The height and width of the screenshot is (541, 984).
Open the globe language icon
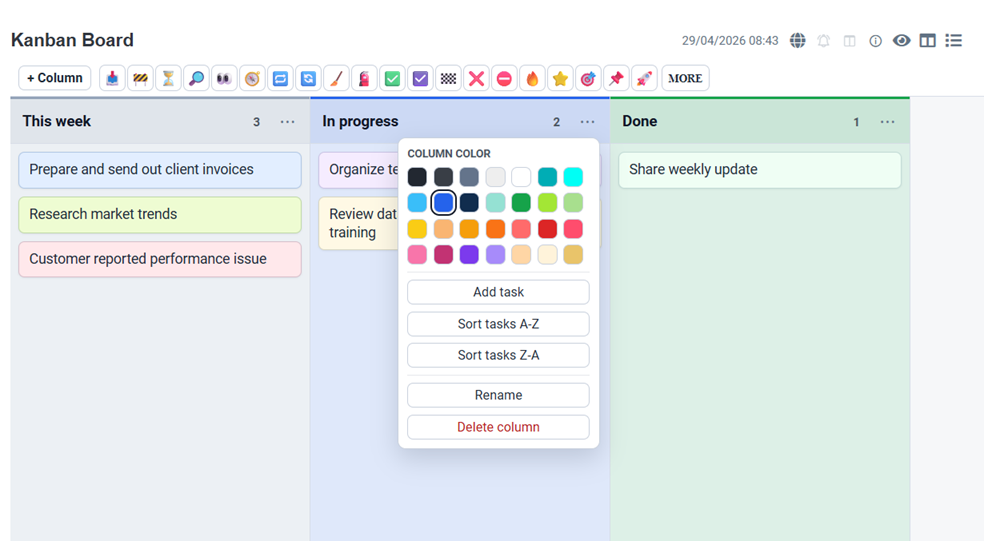[798, 41]
